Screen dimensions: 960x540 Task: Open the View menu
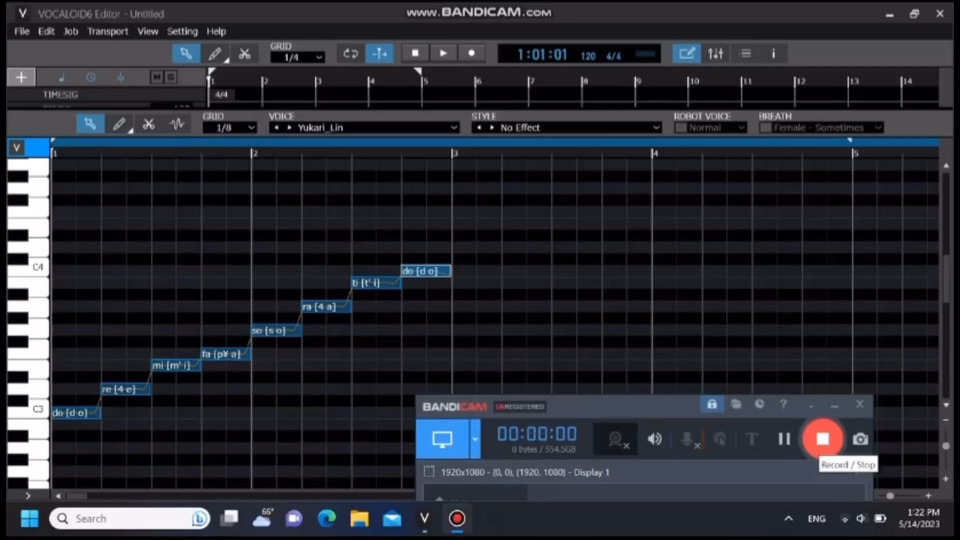point(148,31)
